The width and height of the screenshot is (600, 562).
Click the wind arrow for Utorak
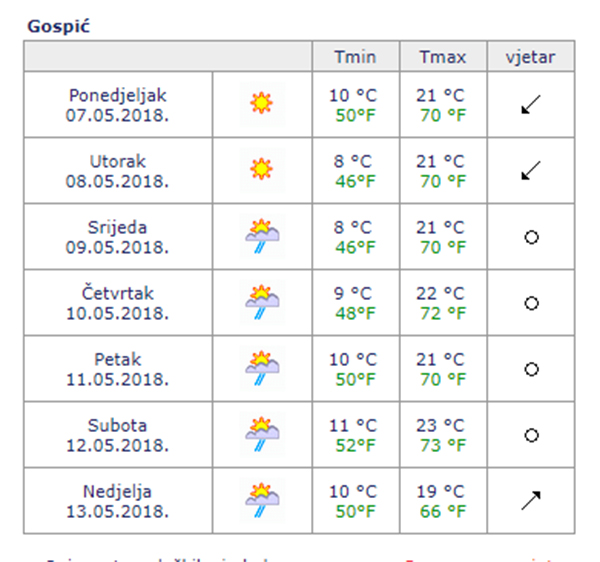[x=531, y=170]
